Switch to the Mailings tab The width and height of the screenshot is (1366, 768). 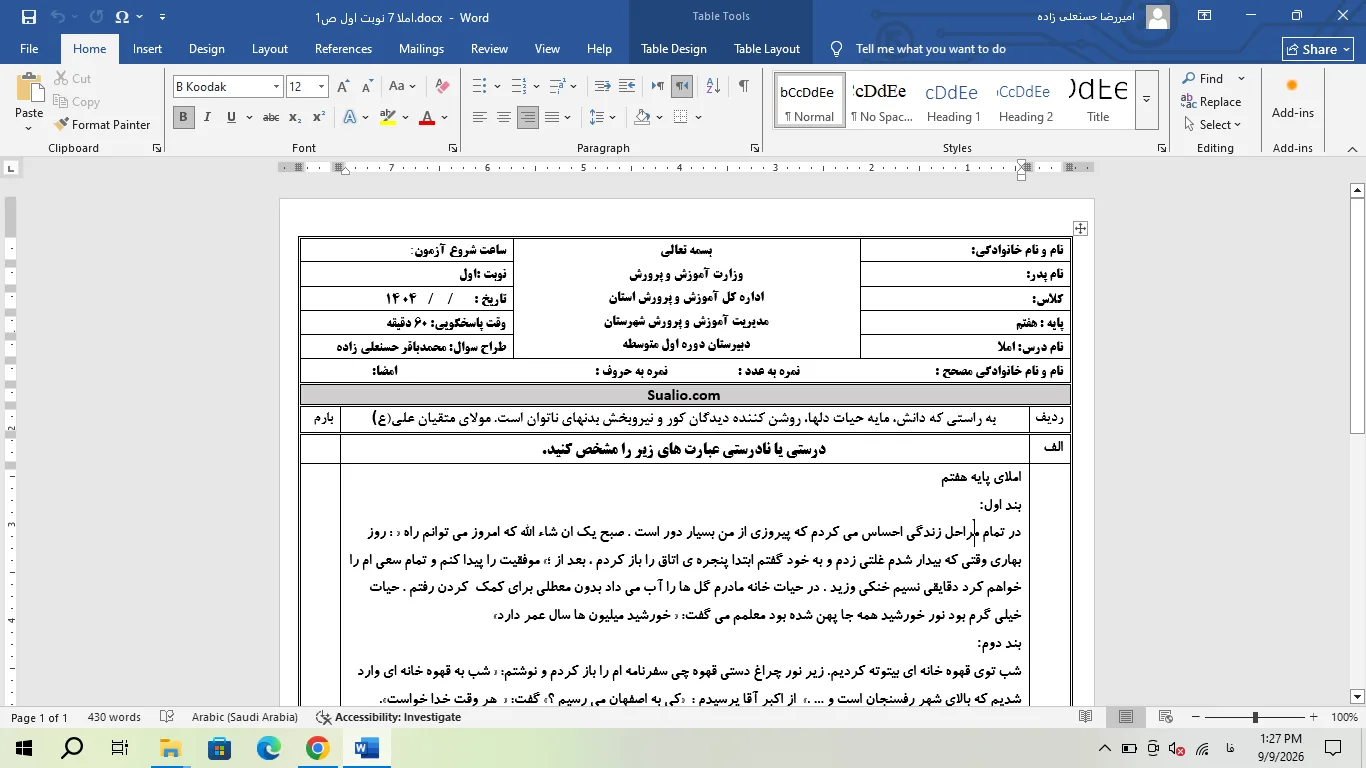[x=421, y=48]
